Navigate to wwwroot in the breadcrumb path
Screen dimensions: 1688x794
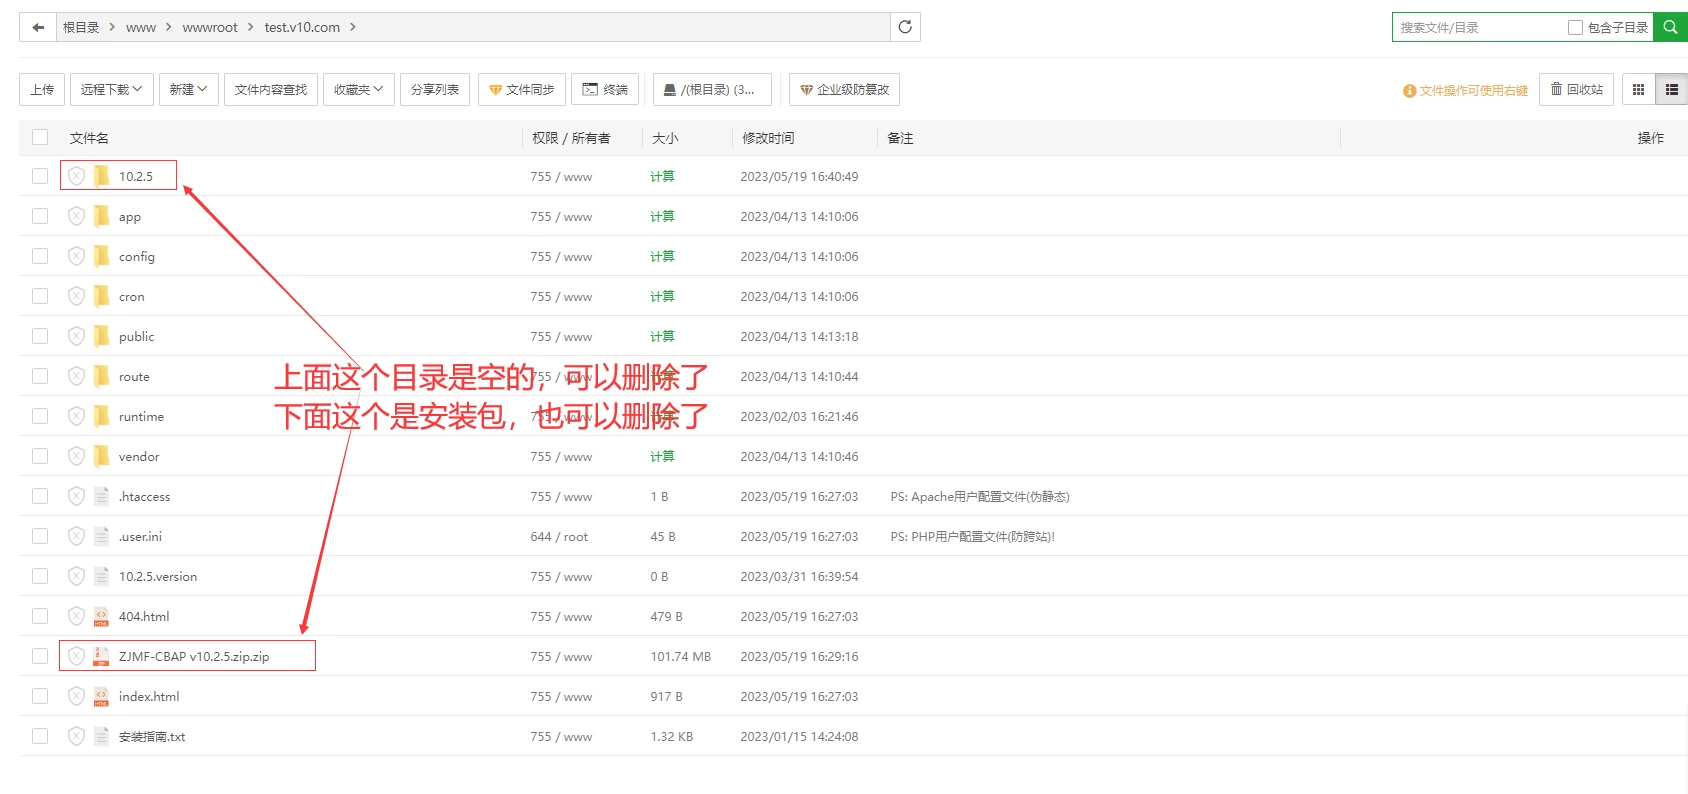click(x=210, y=27)
